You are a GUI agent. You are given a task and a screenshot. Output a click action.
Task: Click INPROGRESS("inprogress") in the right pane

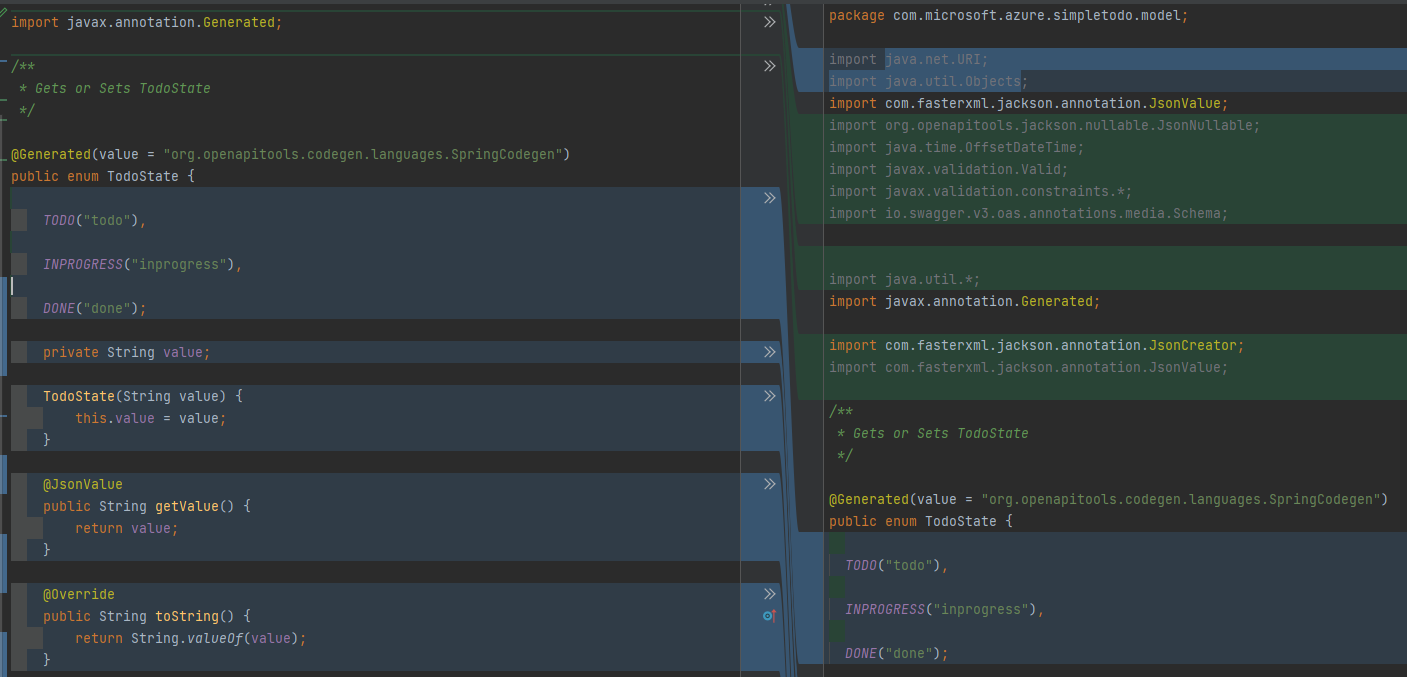(945, 609)
